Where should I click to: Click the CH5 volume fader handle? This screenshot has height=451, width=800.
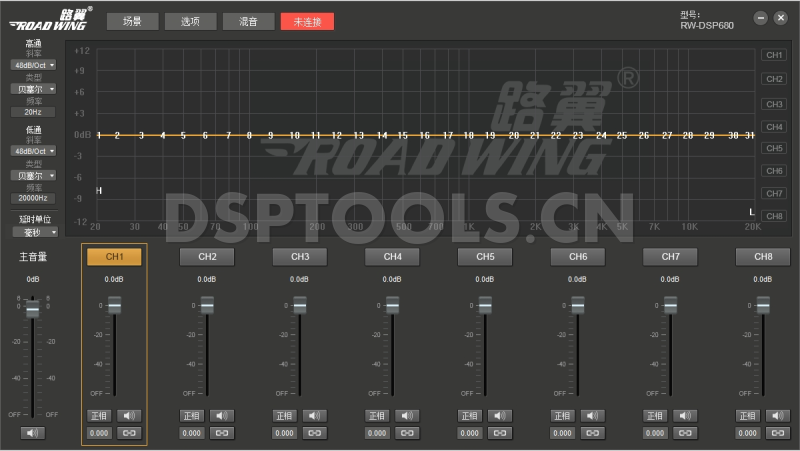point(485,305)
